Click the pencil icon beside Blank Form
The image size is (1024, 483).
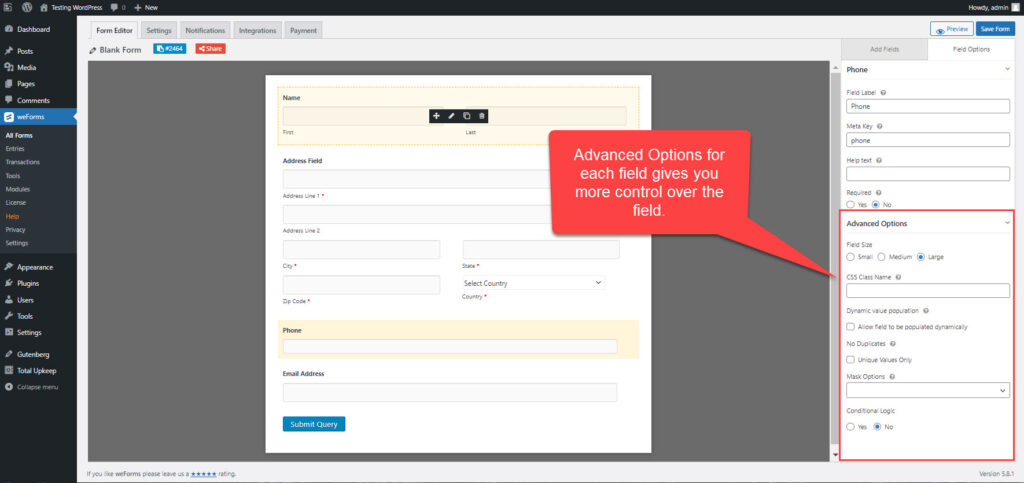click(93, 50)
